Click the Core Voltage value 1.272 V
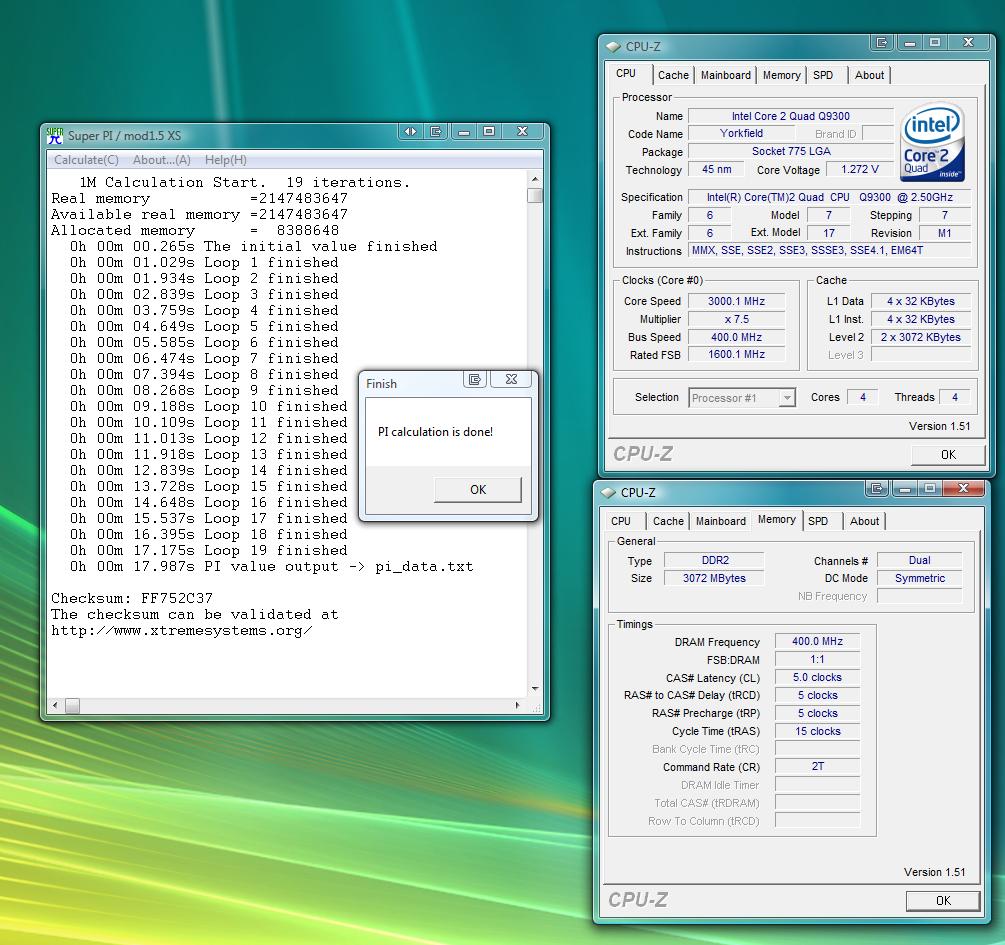Viewport: 1005px width, 945px height. 860,169
